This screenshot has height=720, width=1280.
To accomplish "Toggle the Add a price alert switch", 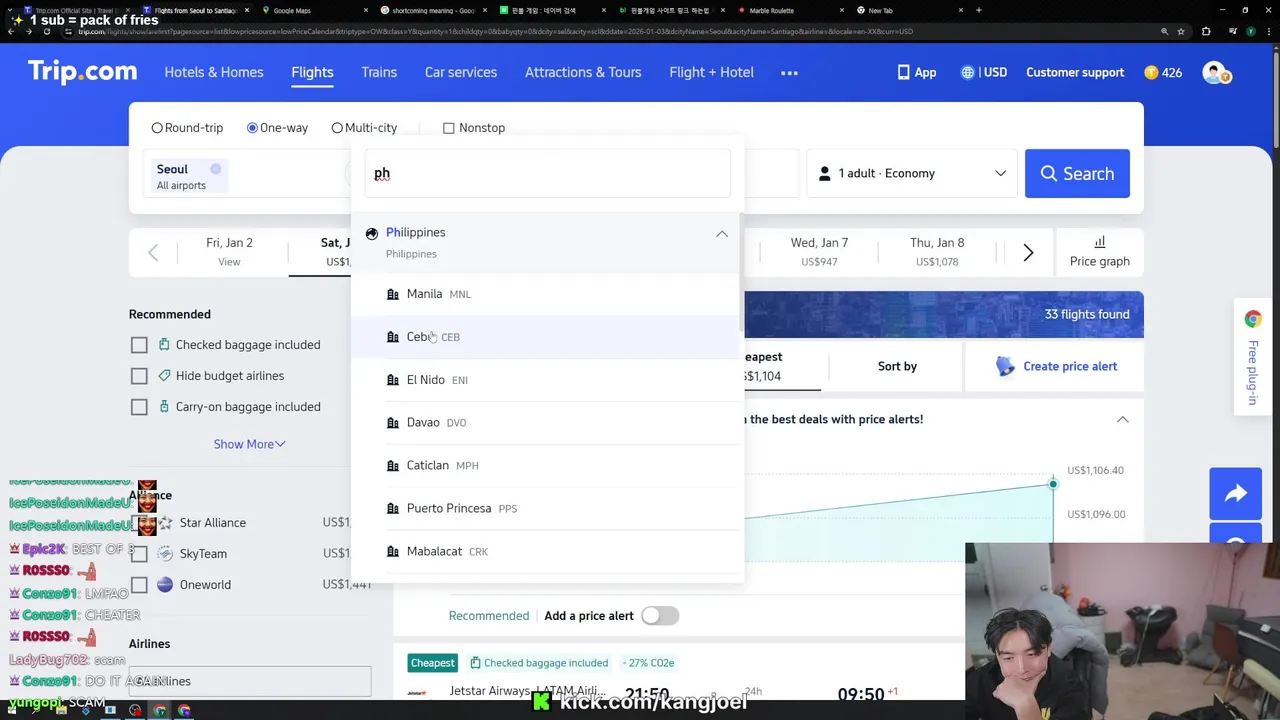I will 660,616.
